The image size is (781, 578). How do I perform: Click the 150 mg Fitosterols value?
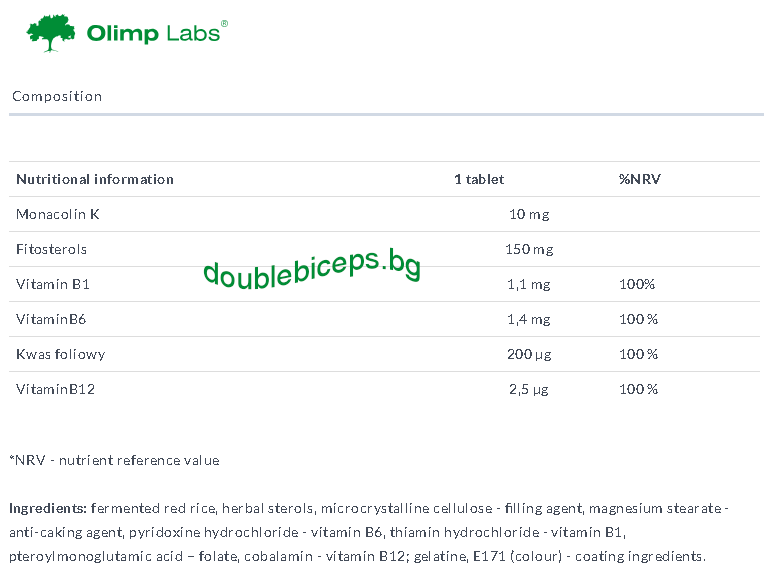point(529,250)
